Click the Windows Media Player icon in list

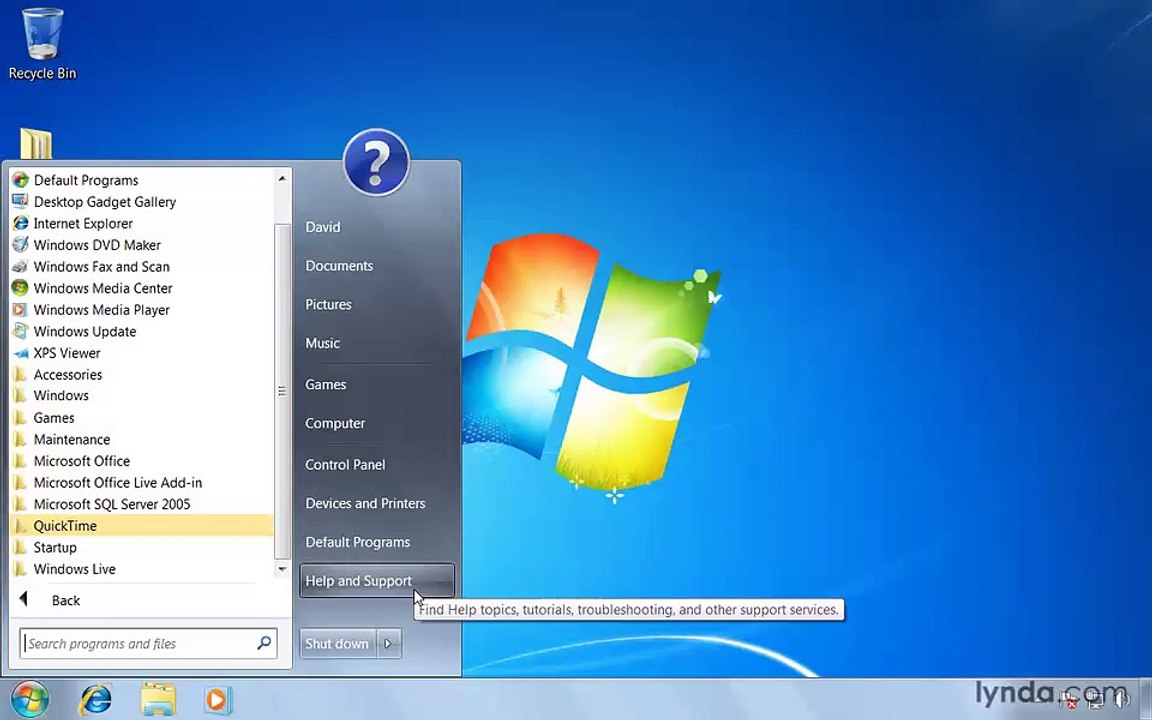click(x=21, y=310)
